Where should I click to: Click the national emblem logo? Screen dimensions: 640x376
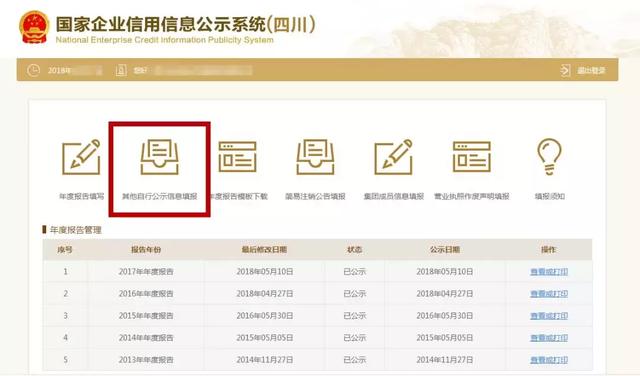coord(34,27)
